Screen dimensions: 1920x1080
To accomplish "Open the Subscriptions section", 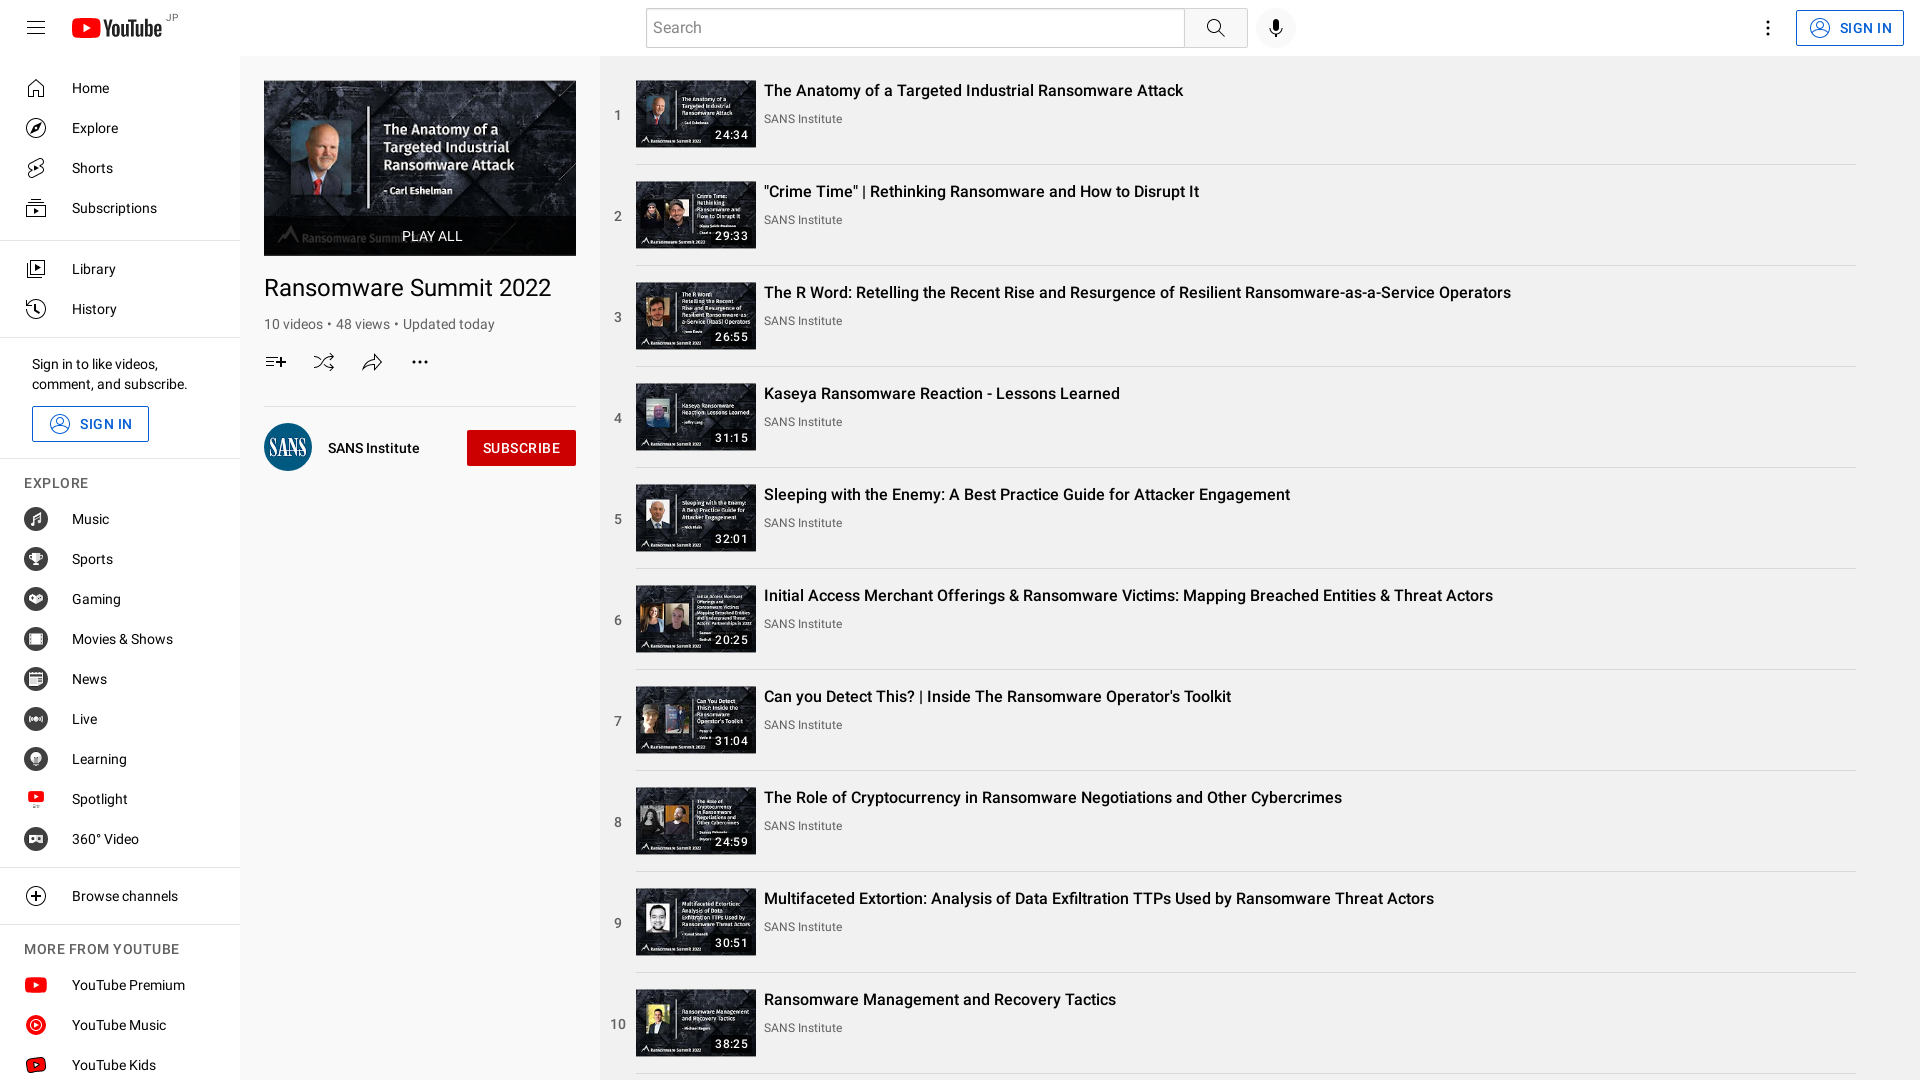I will pyautogui.click(x=113, y=208).
